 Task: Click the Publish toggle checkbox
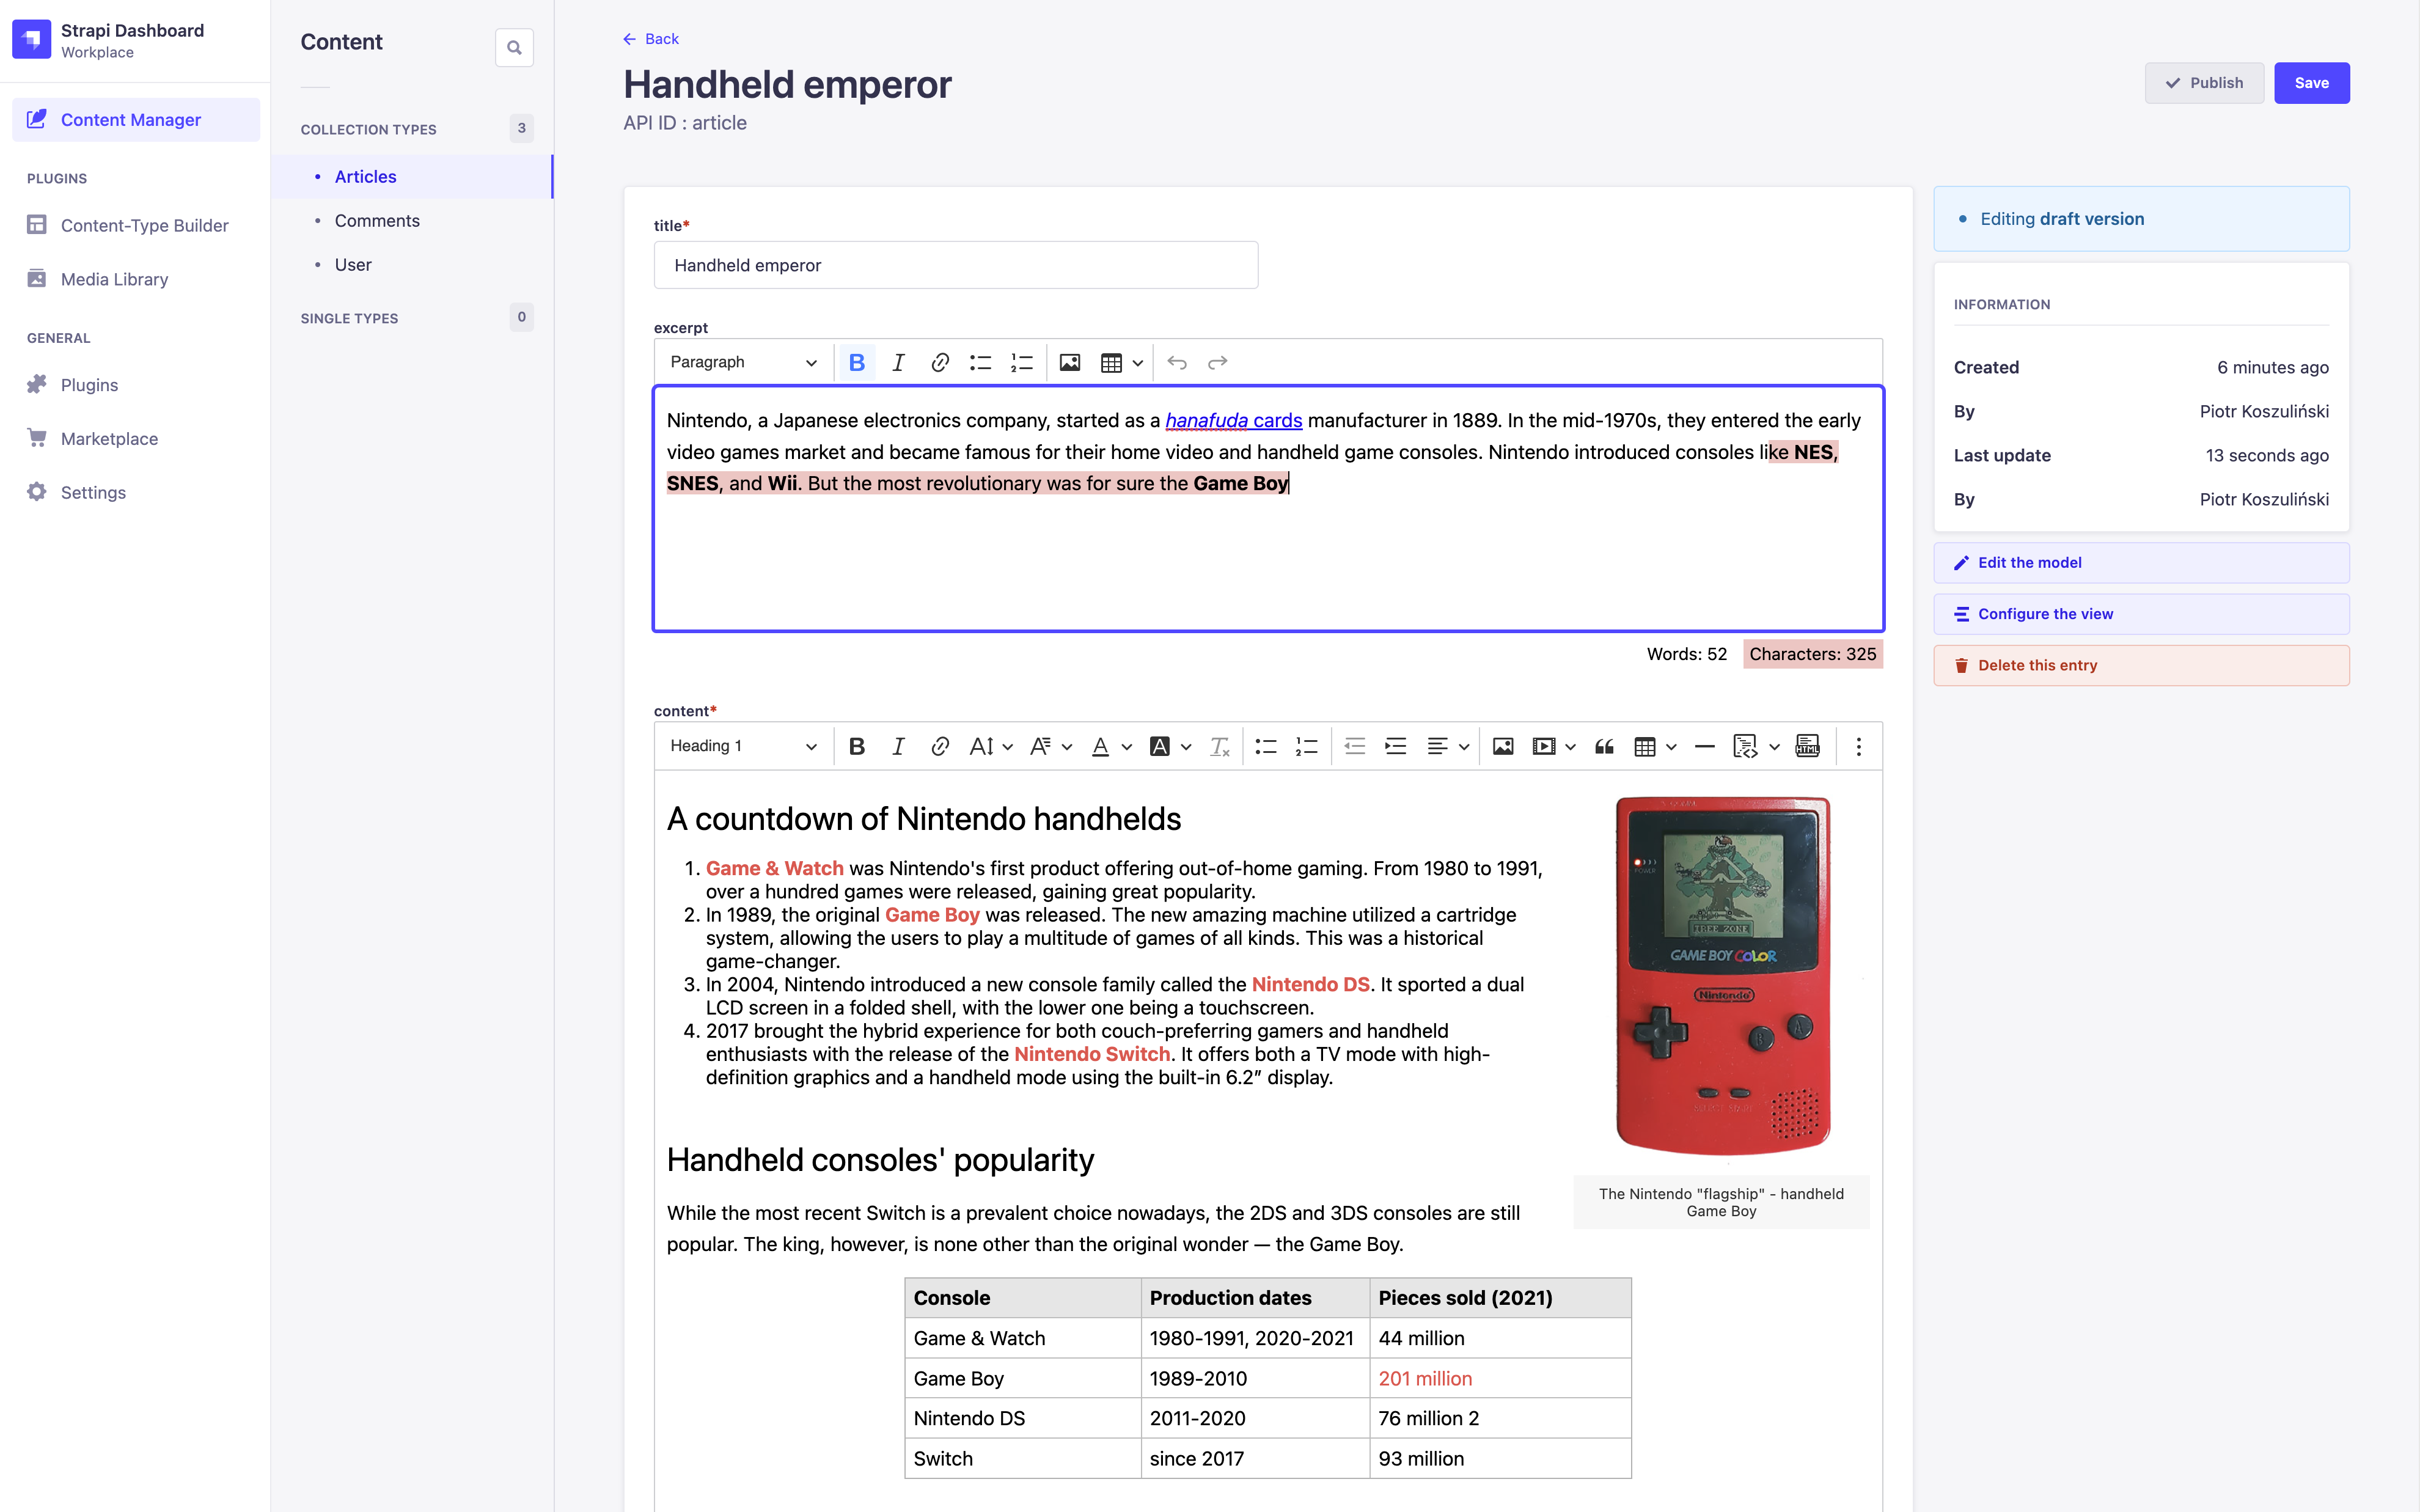click(2171, 82)
